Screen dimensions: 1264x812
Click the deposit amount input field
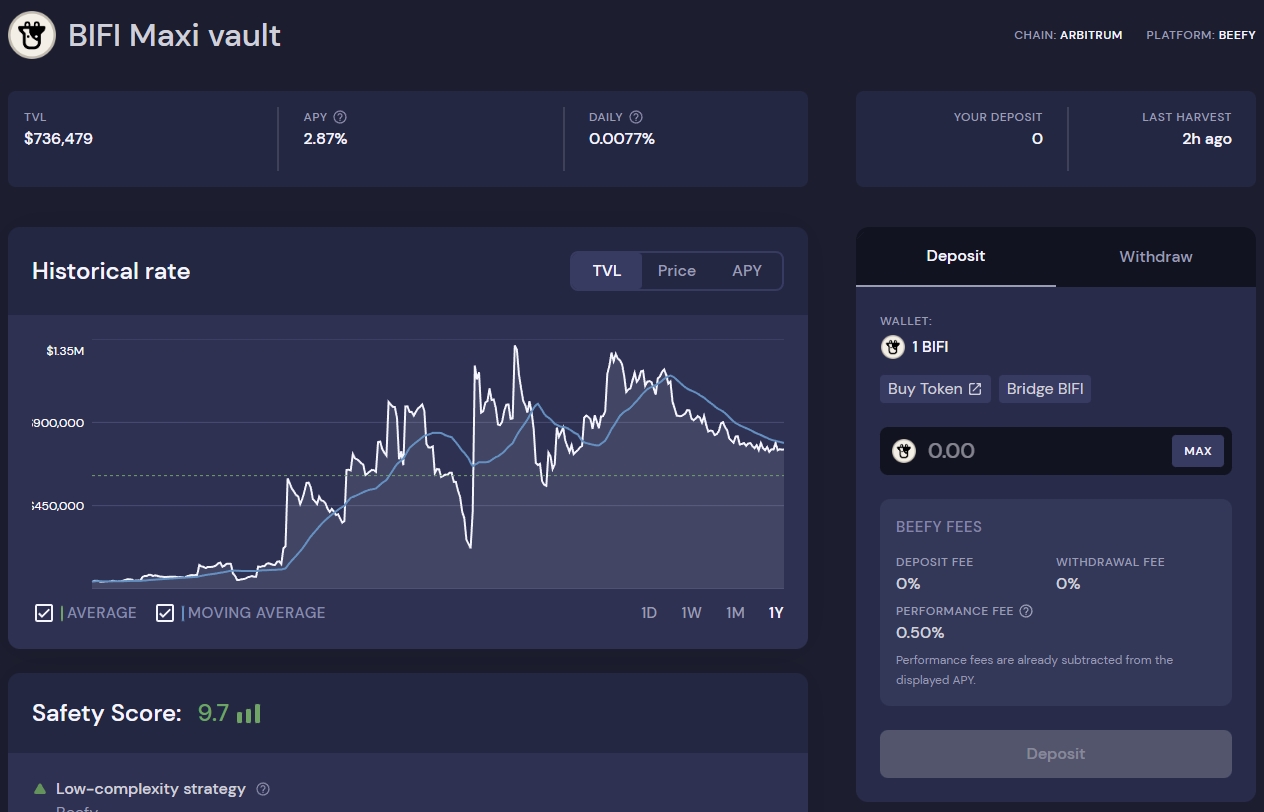pyautogui.click(x=1030, y=451)
